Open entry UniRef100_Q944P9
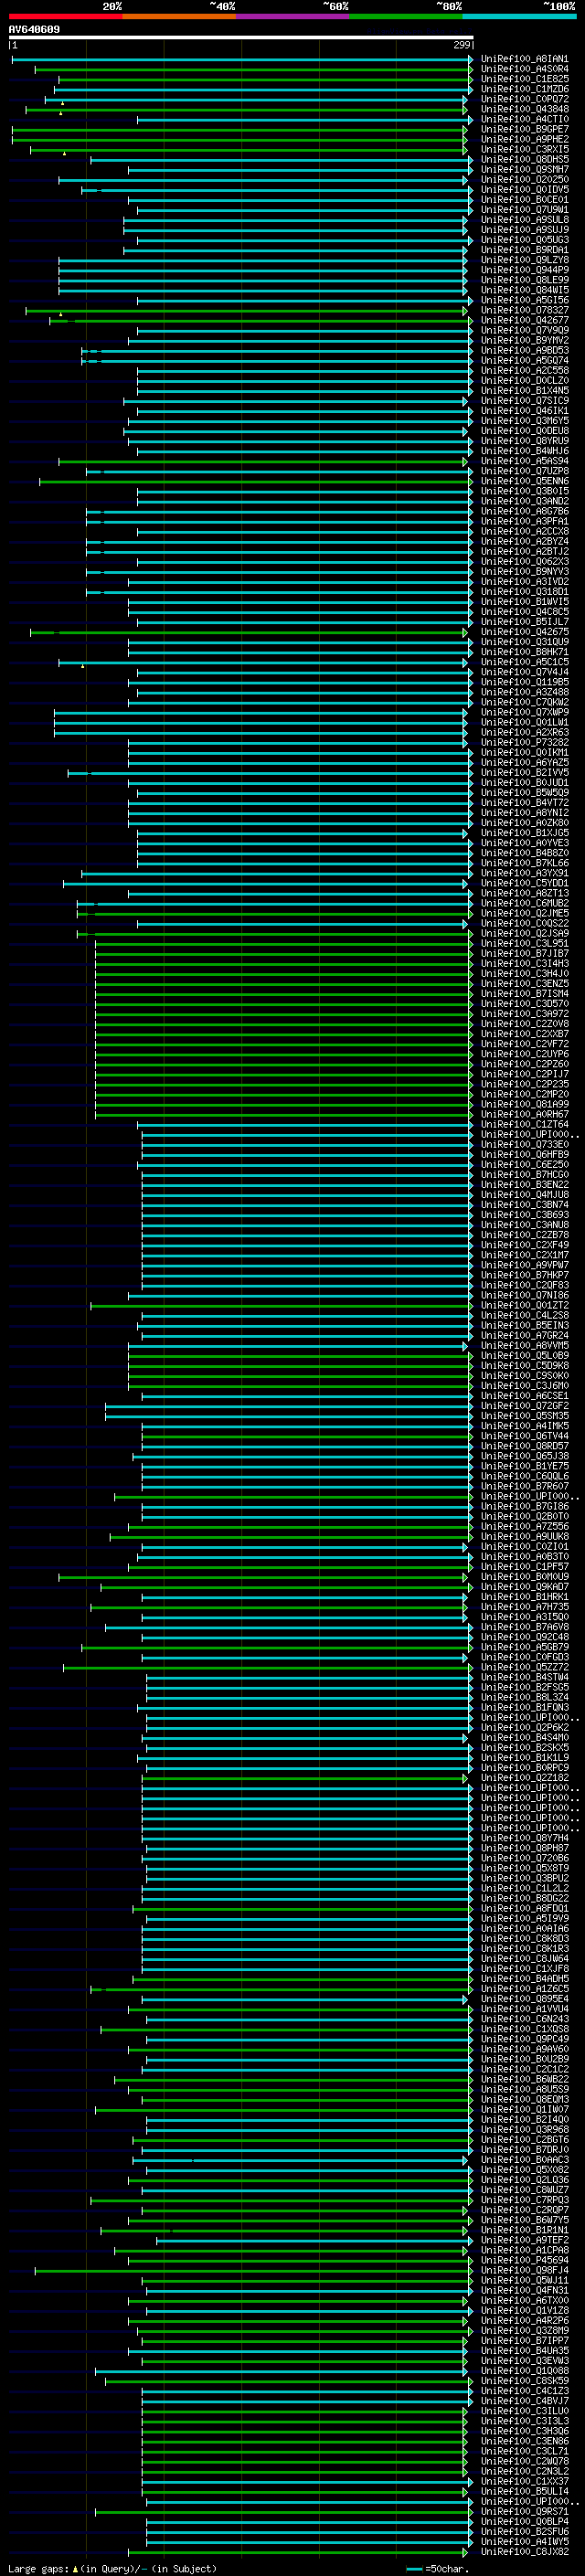Screen dimensions: 585x2576 click(524, 270)
